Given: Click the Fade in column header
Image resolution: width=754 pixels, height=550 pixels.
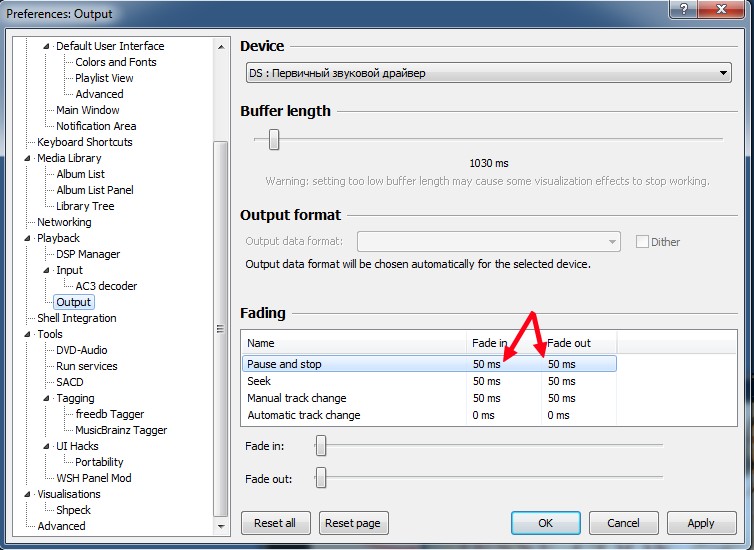Looking at the screenshot, I should (503, 343).
